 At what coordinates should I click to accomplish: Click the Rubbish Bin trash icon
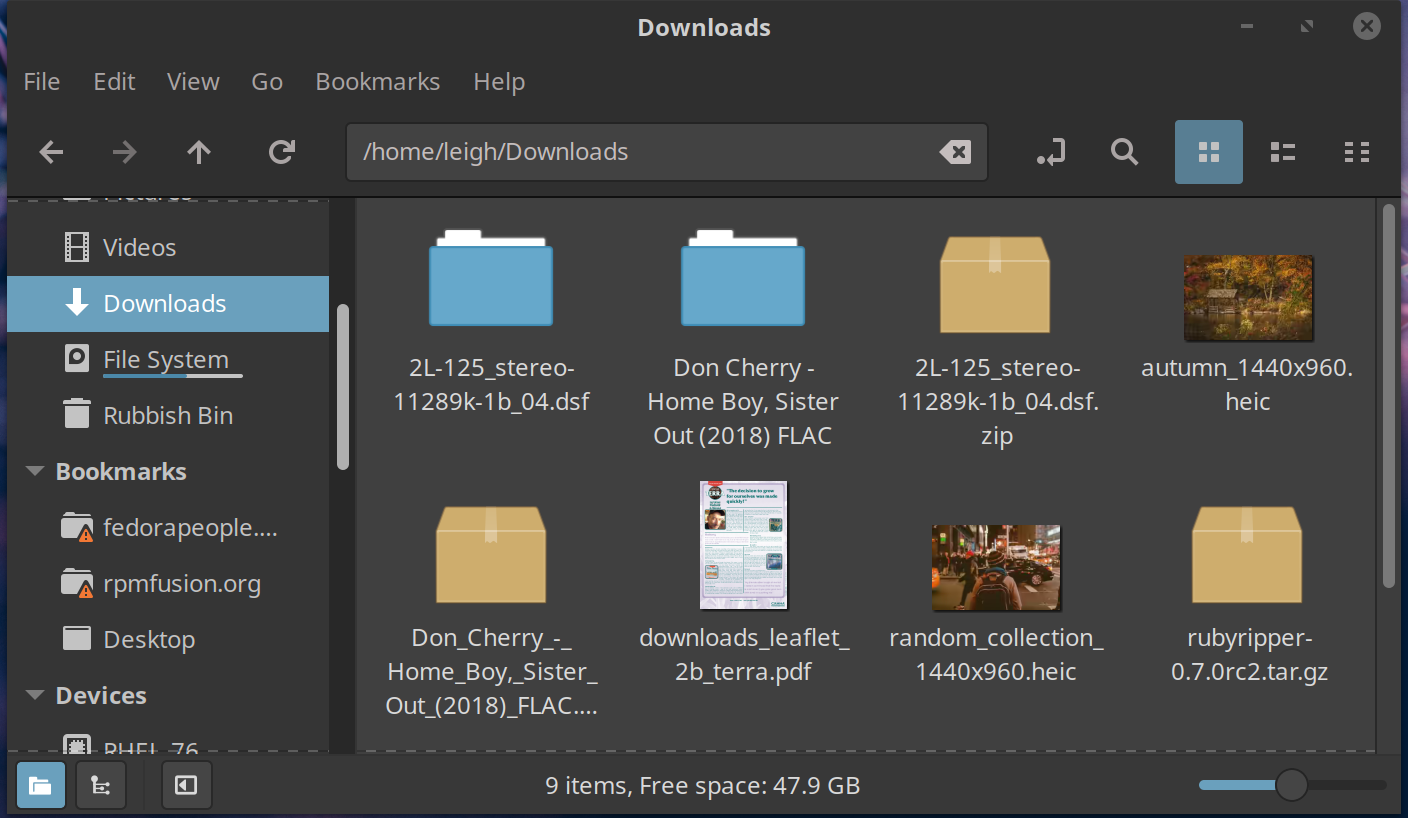point(76,415)
